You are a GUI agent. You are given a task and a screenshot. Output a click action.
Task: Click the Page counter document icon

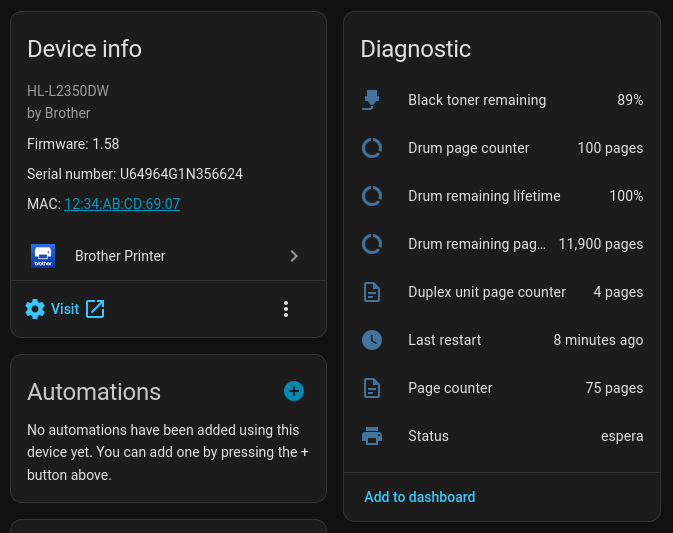[x=372, y=388]
